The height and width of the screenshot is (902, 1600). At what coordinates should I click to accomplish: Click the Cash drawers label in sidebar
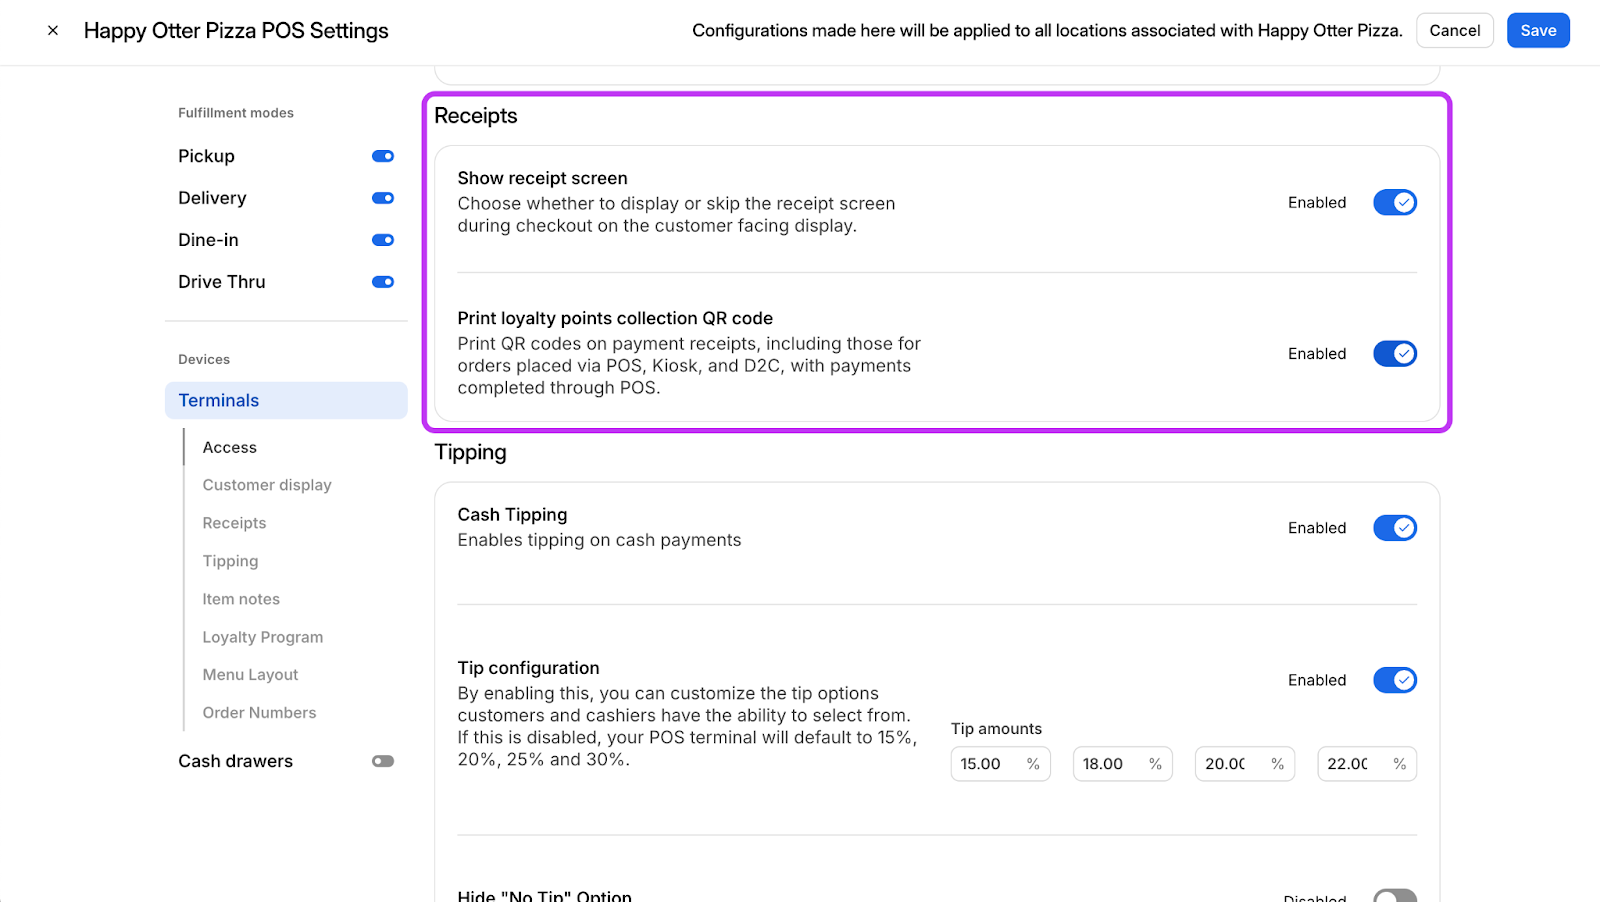pos(235,761)
